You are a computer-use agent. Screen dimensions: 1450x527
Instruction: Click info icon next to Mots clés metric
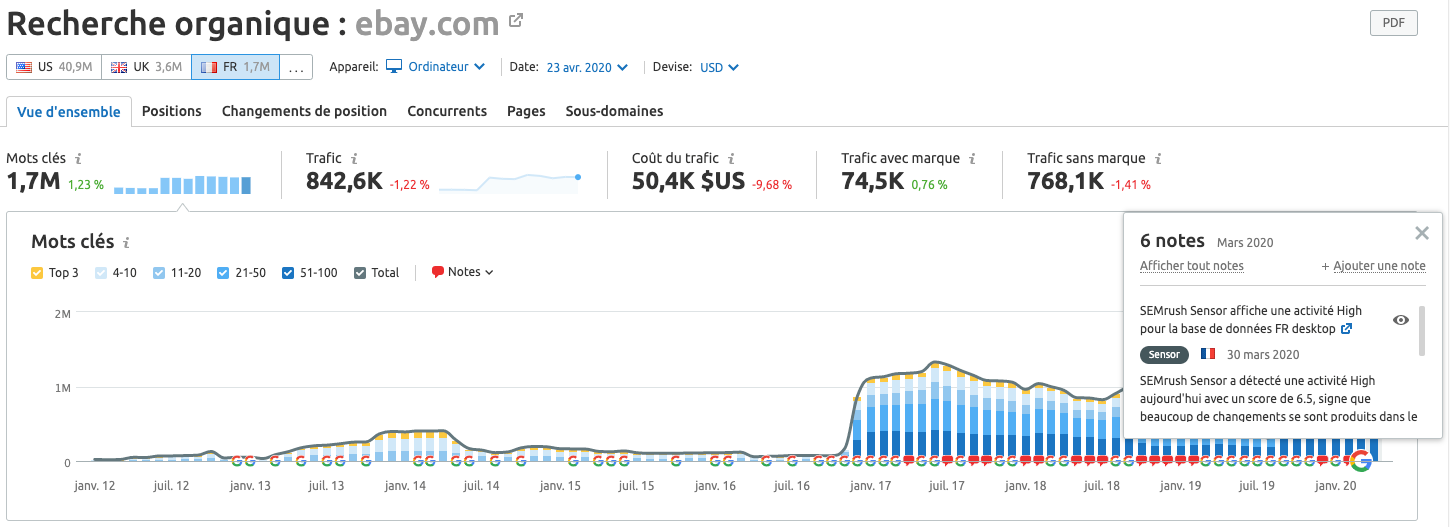click(79, 158)
